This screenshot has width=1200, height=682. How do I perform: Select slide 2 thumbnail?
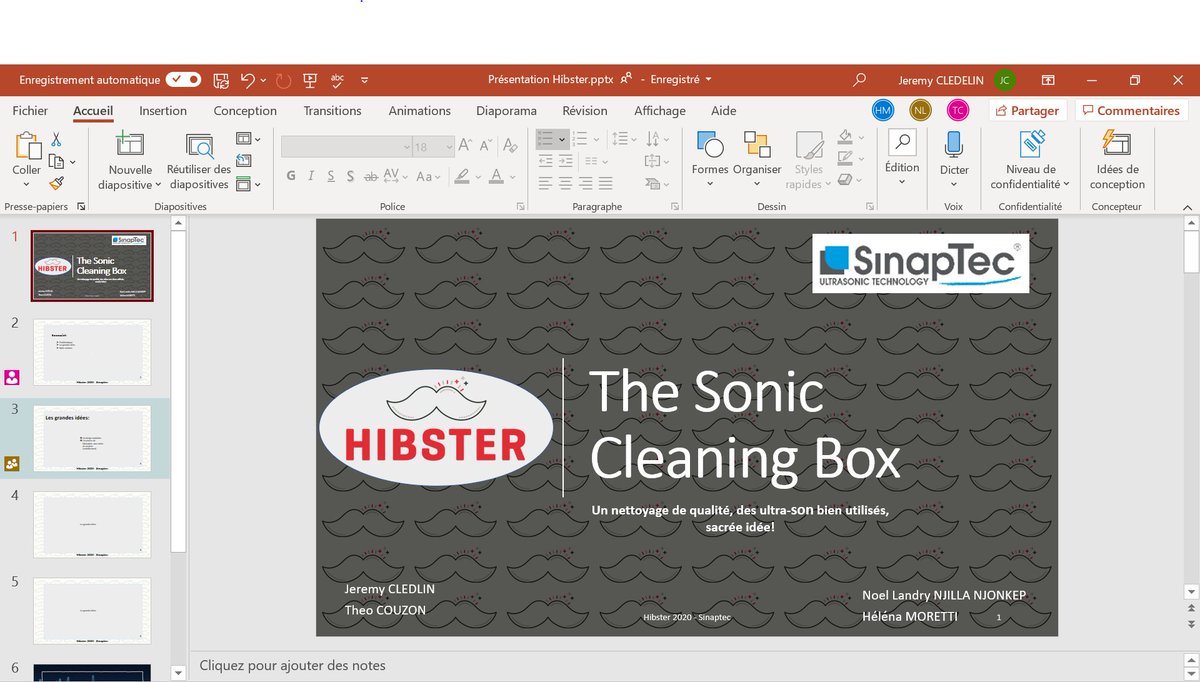92,352
